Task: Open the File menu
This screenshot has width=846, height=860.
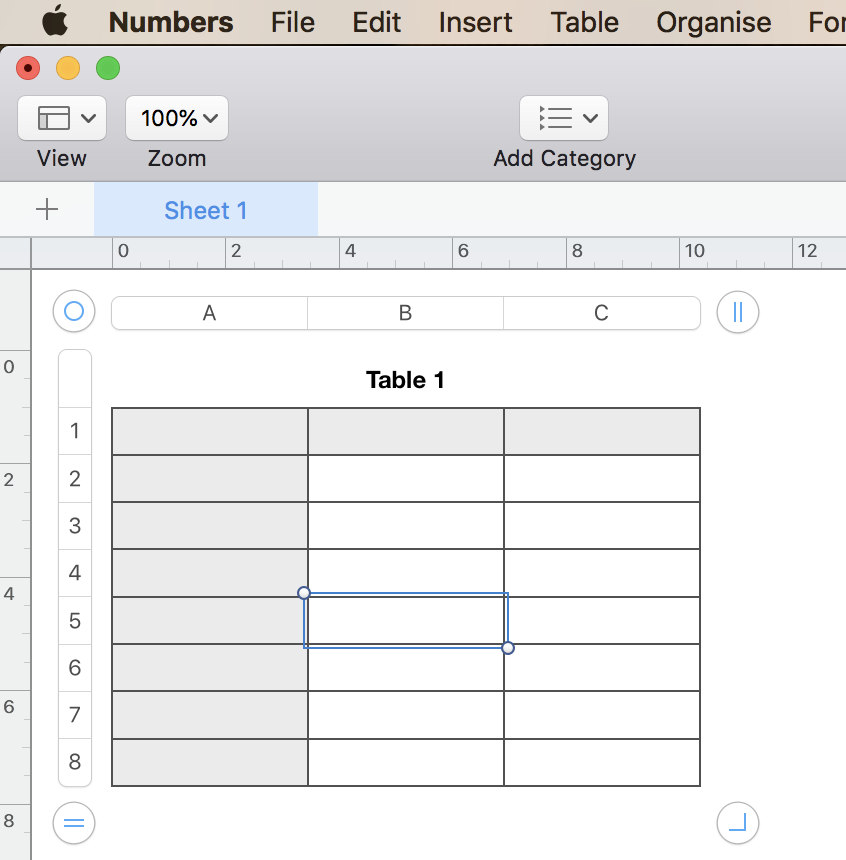Action: click(x=292, y=22)
